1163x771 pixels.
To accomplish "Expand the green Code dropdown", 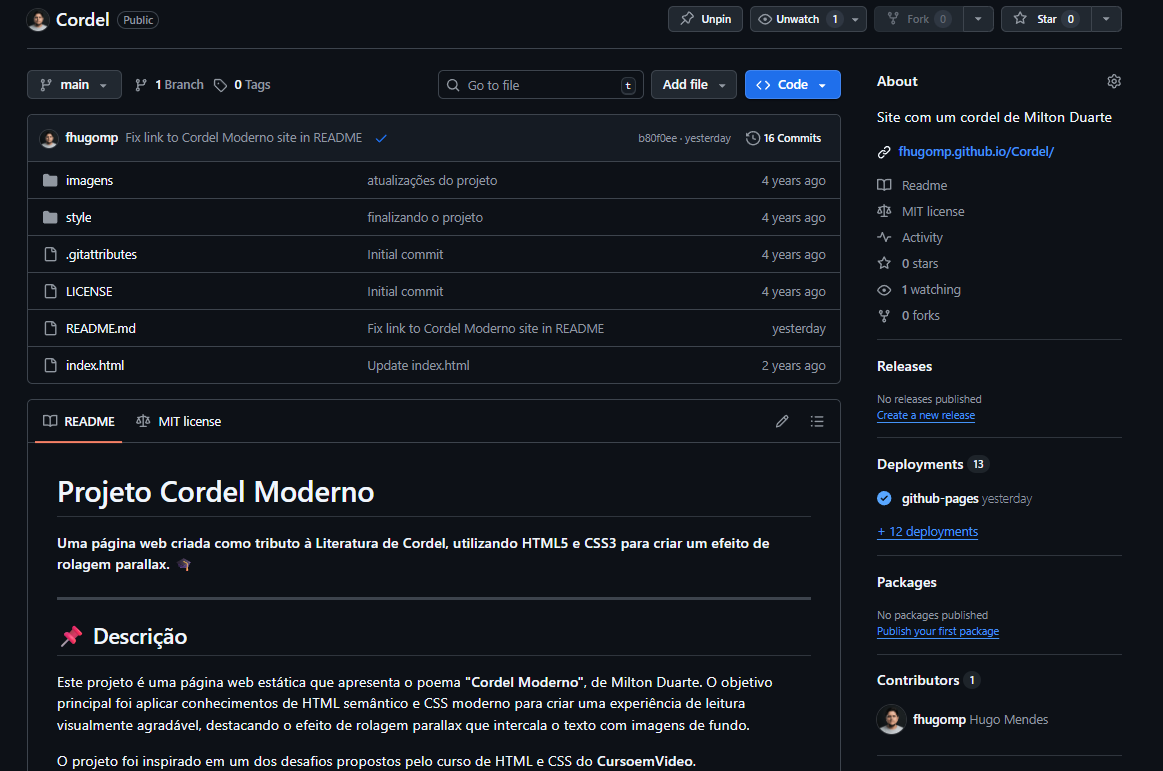I will (x=792, y=85).
